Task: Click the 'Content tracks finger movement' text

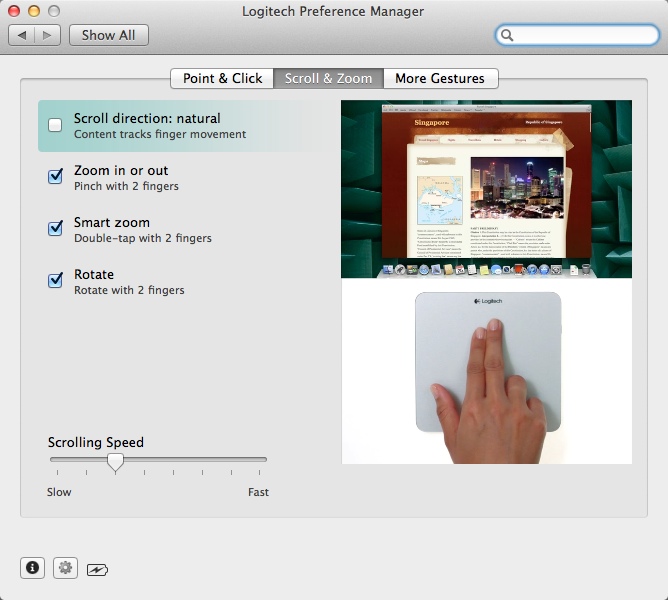Action: click(x=160, y=134)
